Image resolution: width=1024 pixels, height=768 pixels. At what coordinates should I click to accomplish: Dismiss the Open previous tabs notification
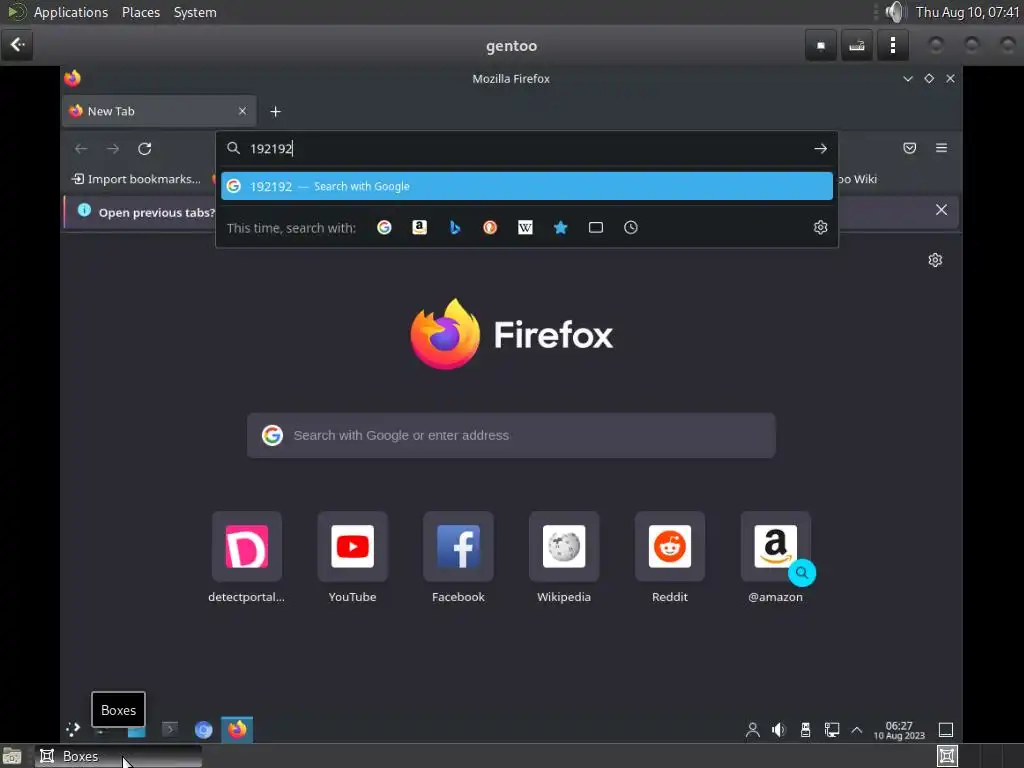pos(941,210)
